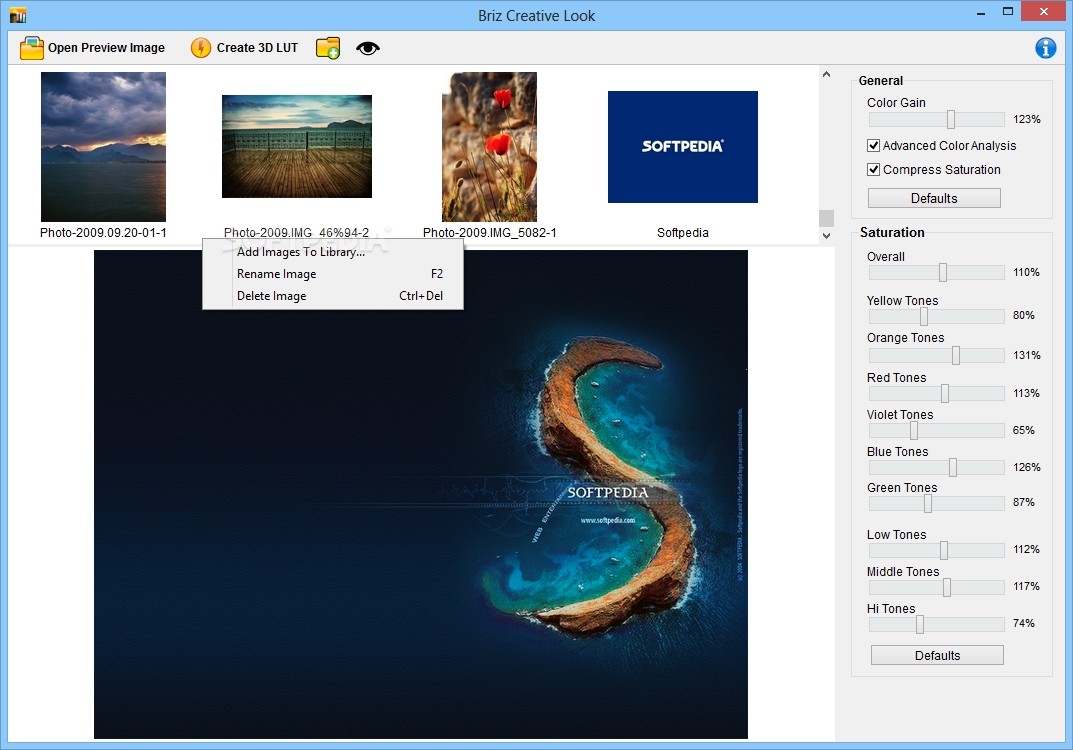
Task: Select the Photo-2009.09.20-01-1 stormy sky thumbnail
Action: coord(103,146)
